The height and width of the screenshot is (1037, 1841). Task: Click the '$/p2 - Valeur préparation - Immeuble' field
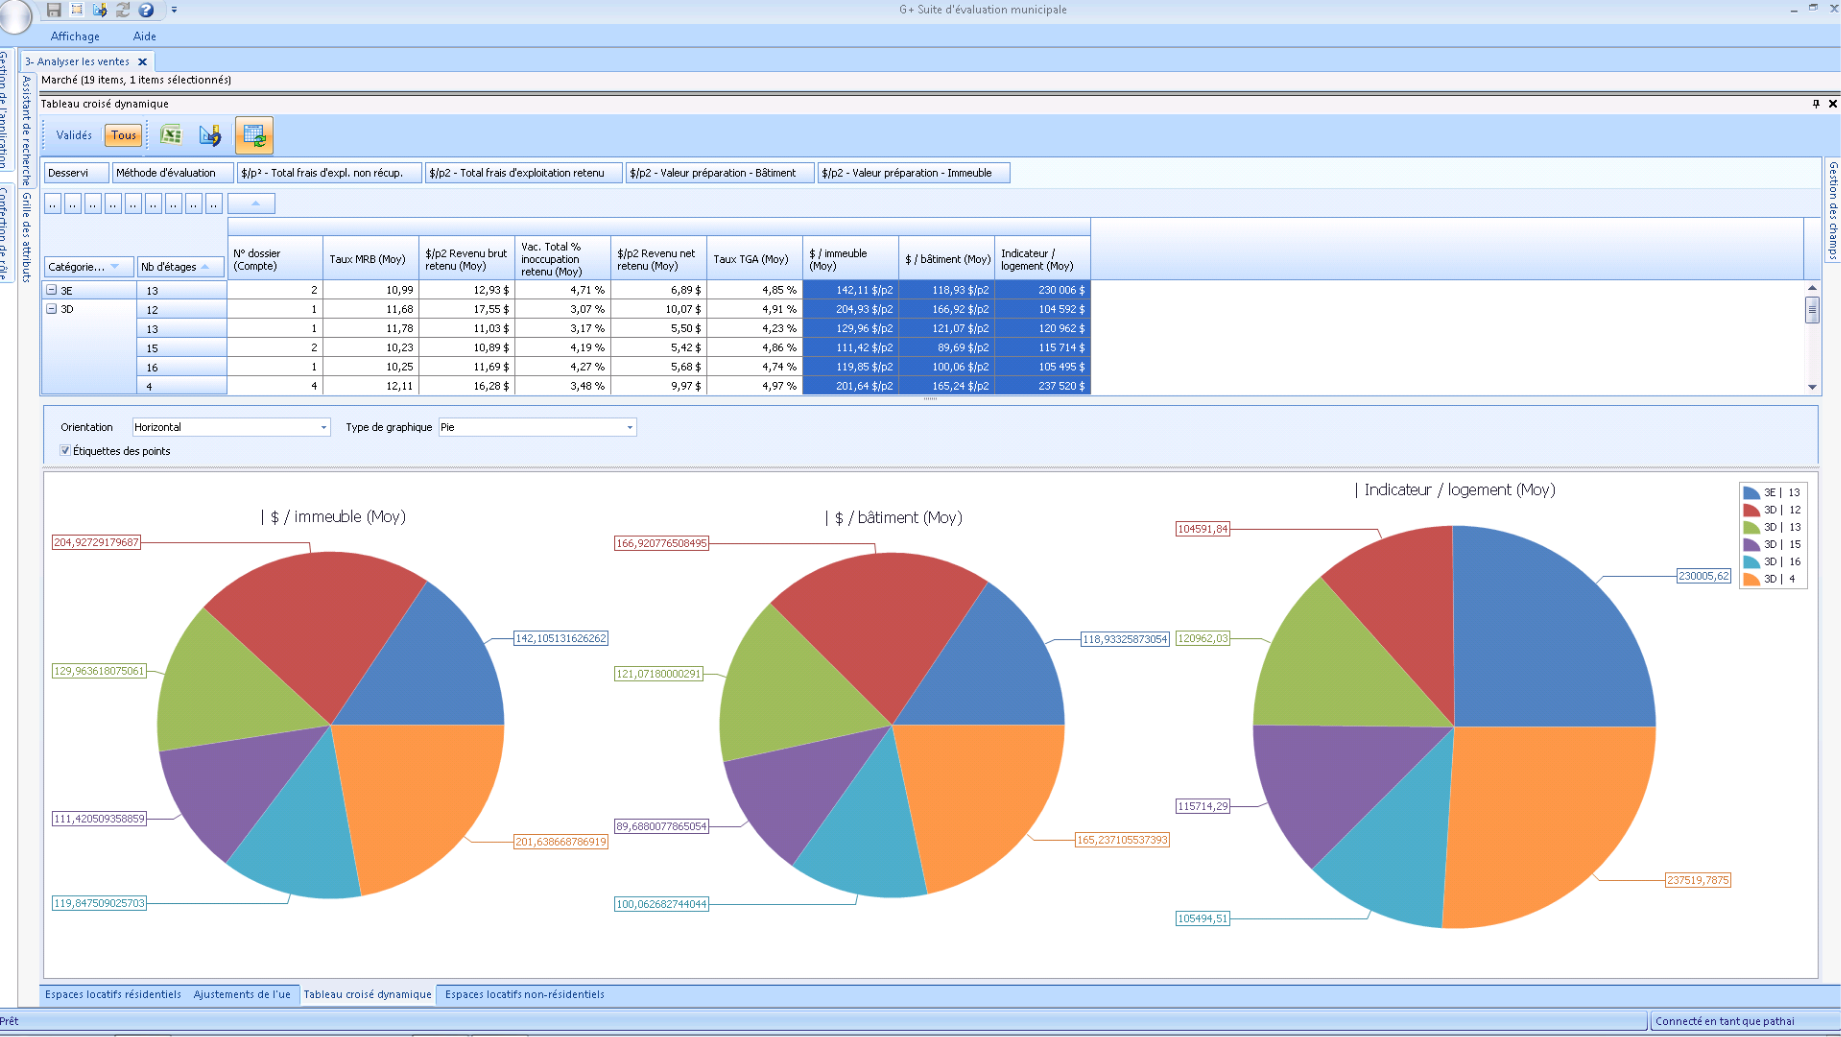[x=913, y=173]
